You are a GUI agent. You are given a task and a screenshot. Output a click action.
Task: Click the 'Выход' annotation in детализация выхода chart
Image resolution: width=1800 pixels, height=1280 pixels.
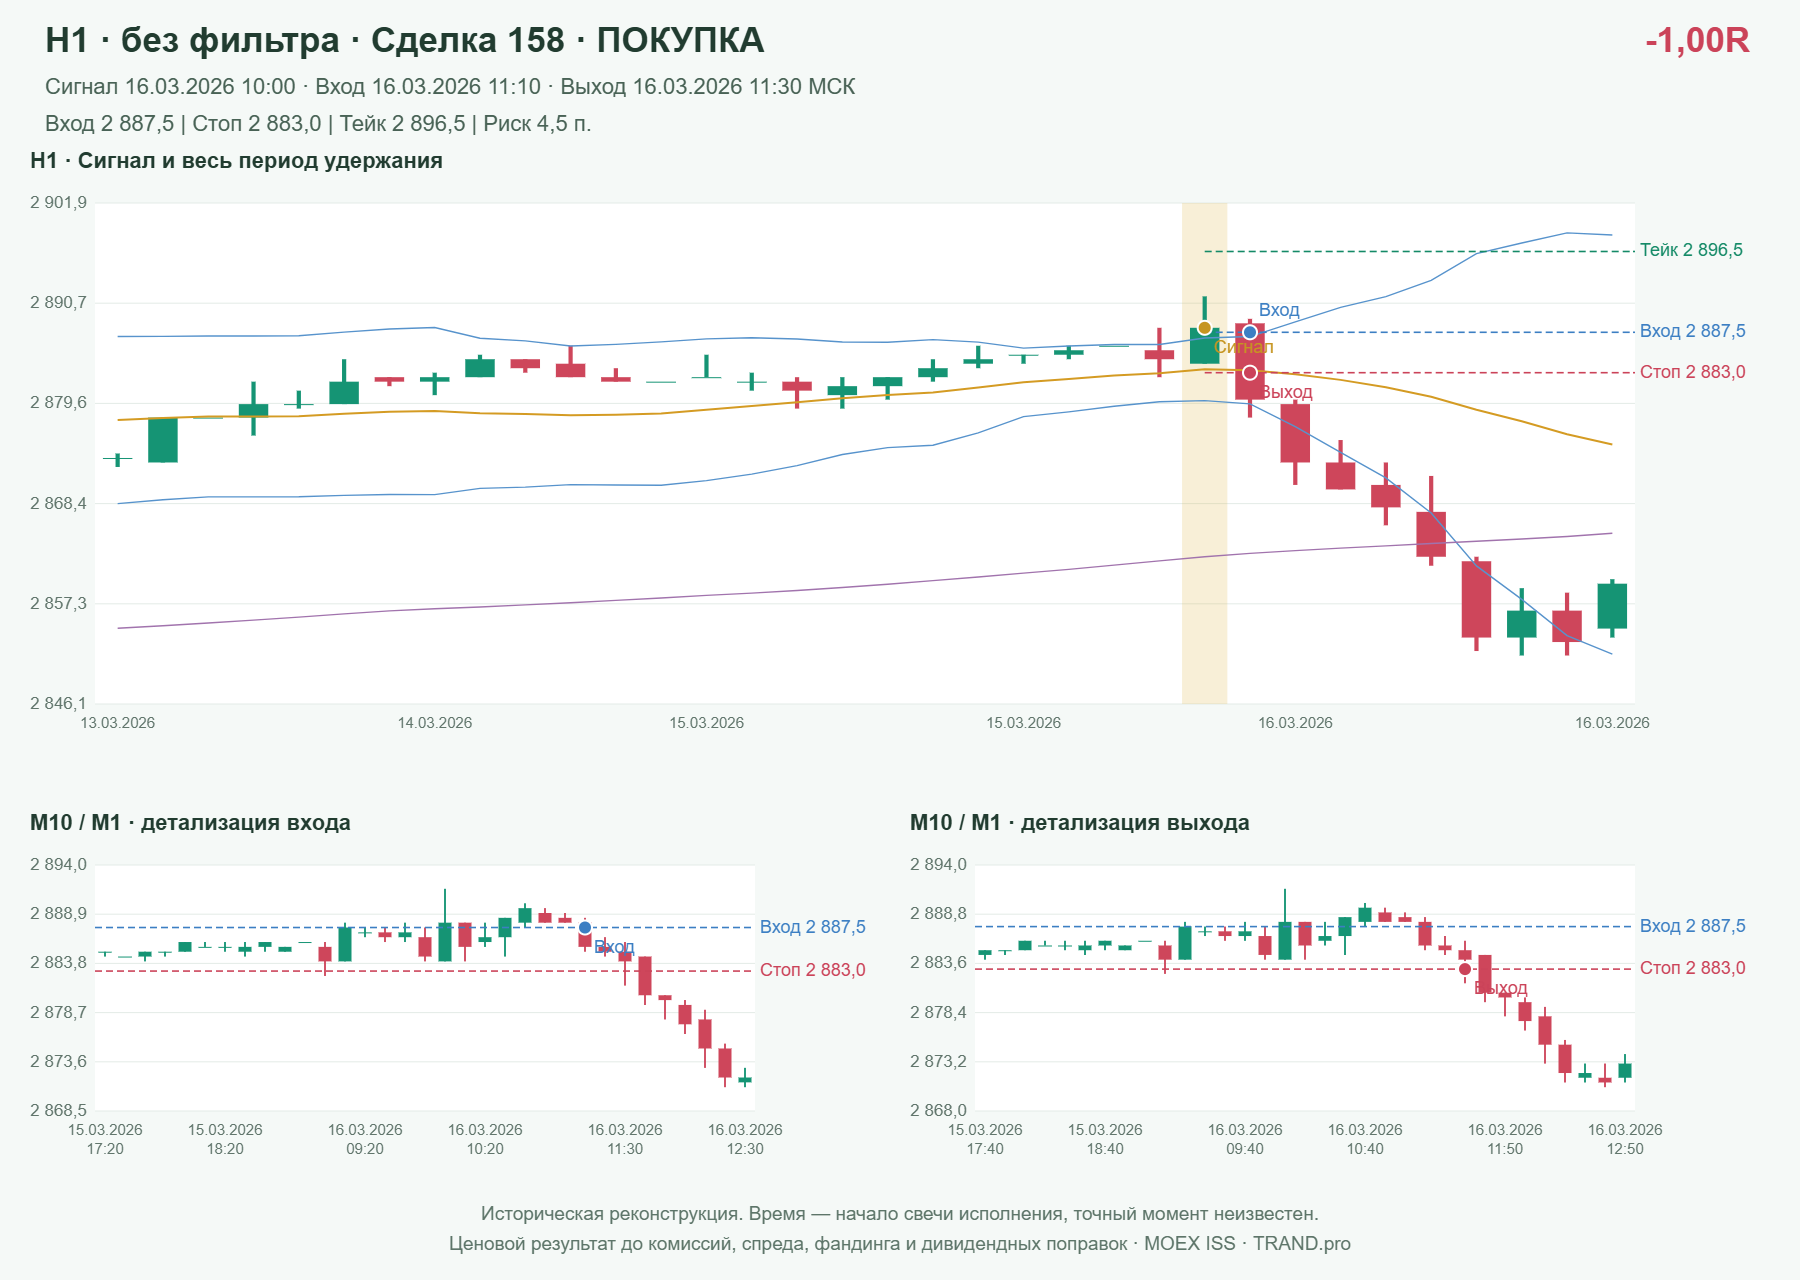[x=1501, y=989]
